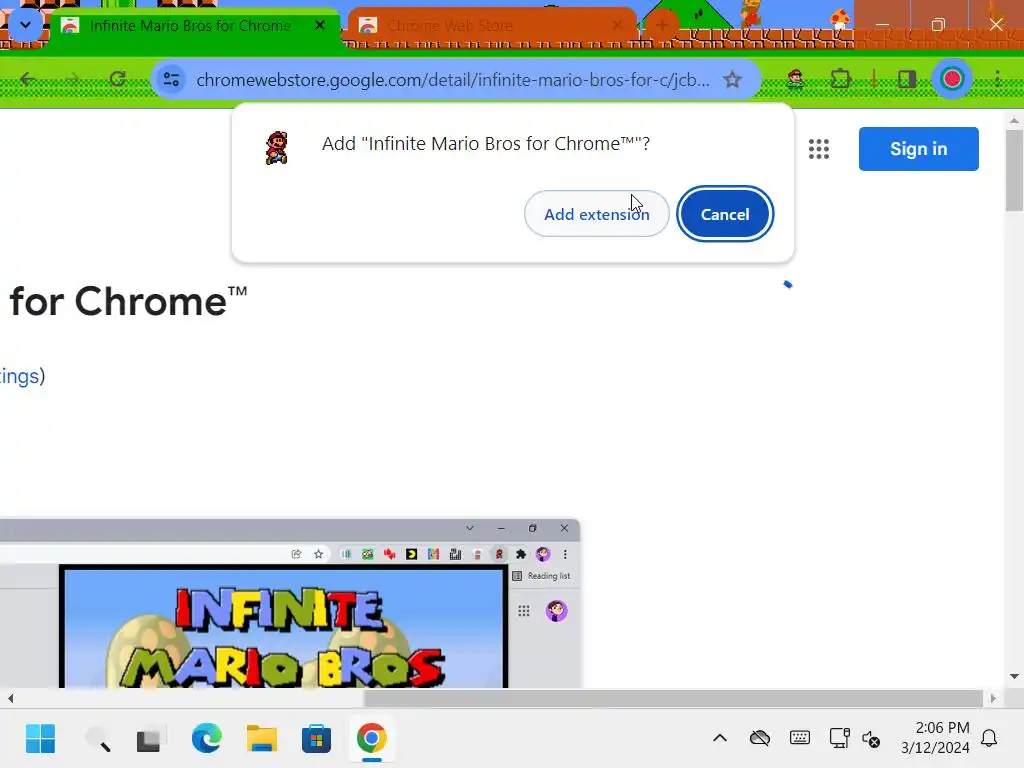
Task: Go forward to the next page
Action: (x=72, y=80)
